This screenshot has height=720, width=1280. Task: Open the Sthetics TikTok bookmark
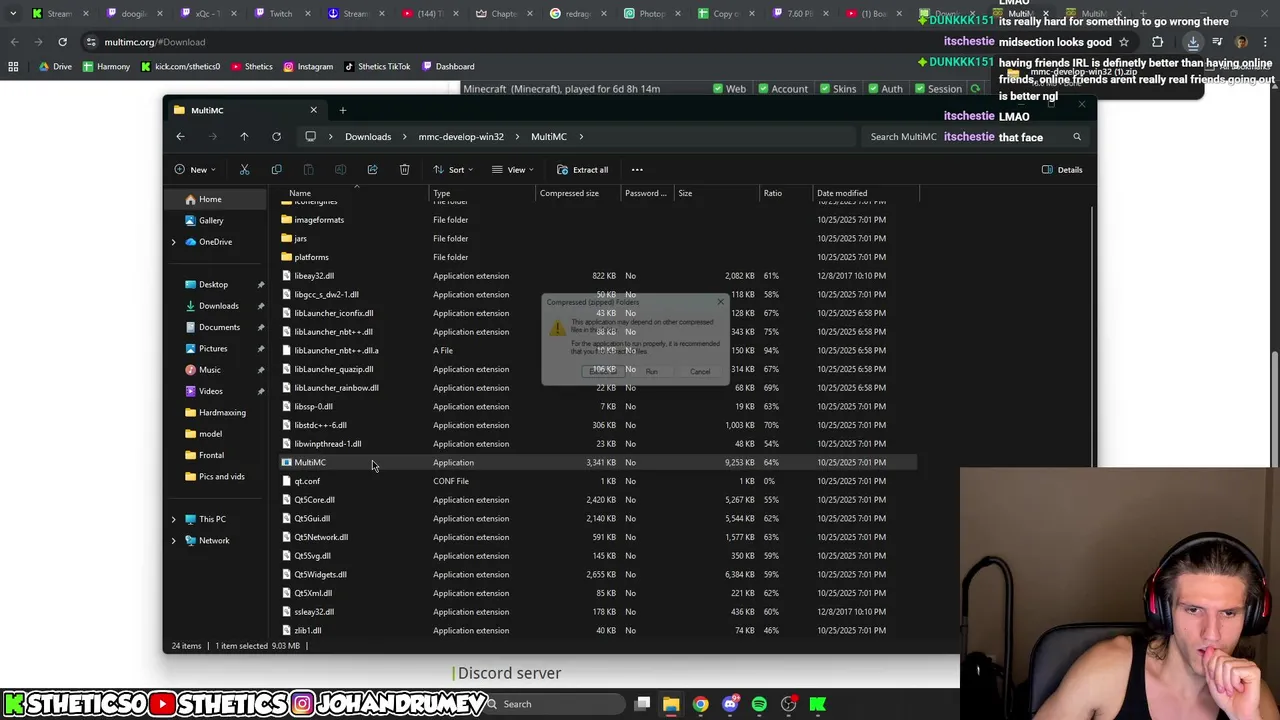377,66
